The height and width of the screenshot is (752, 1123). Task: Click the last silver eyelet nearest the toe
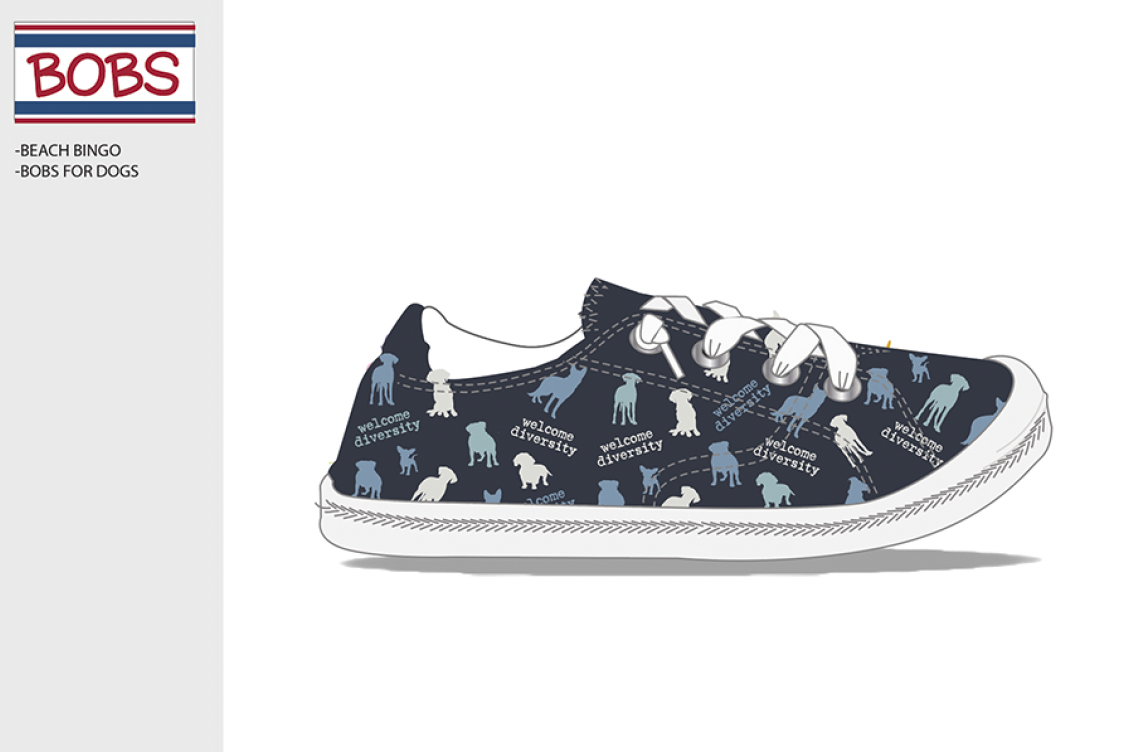(844, 386)
